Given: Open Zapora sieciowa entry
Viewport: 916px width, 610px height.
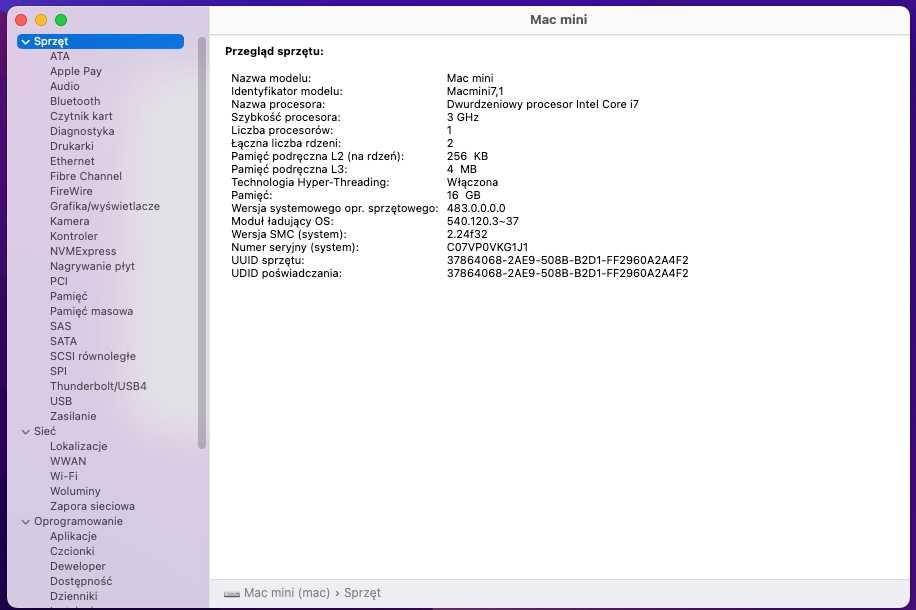Looking at the screenshot, I should 92,507.
